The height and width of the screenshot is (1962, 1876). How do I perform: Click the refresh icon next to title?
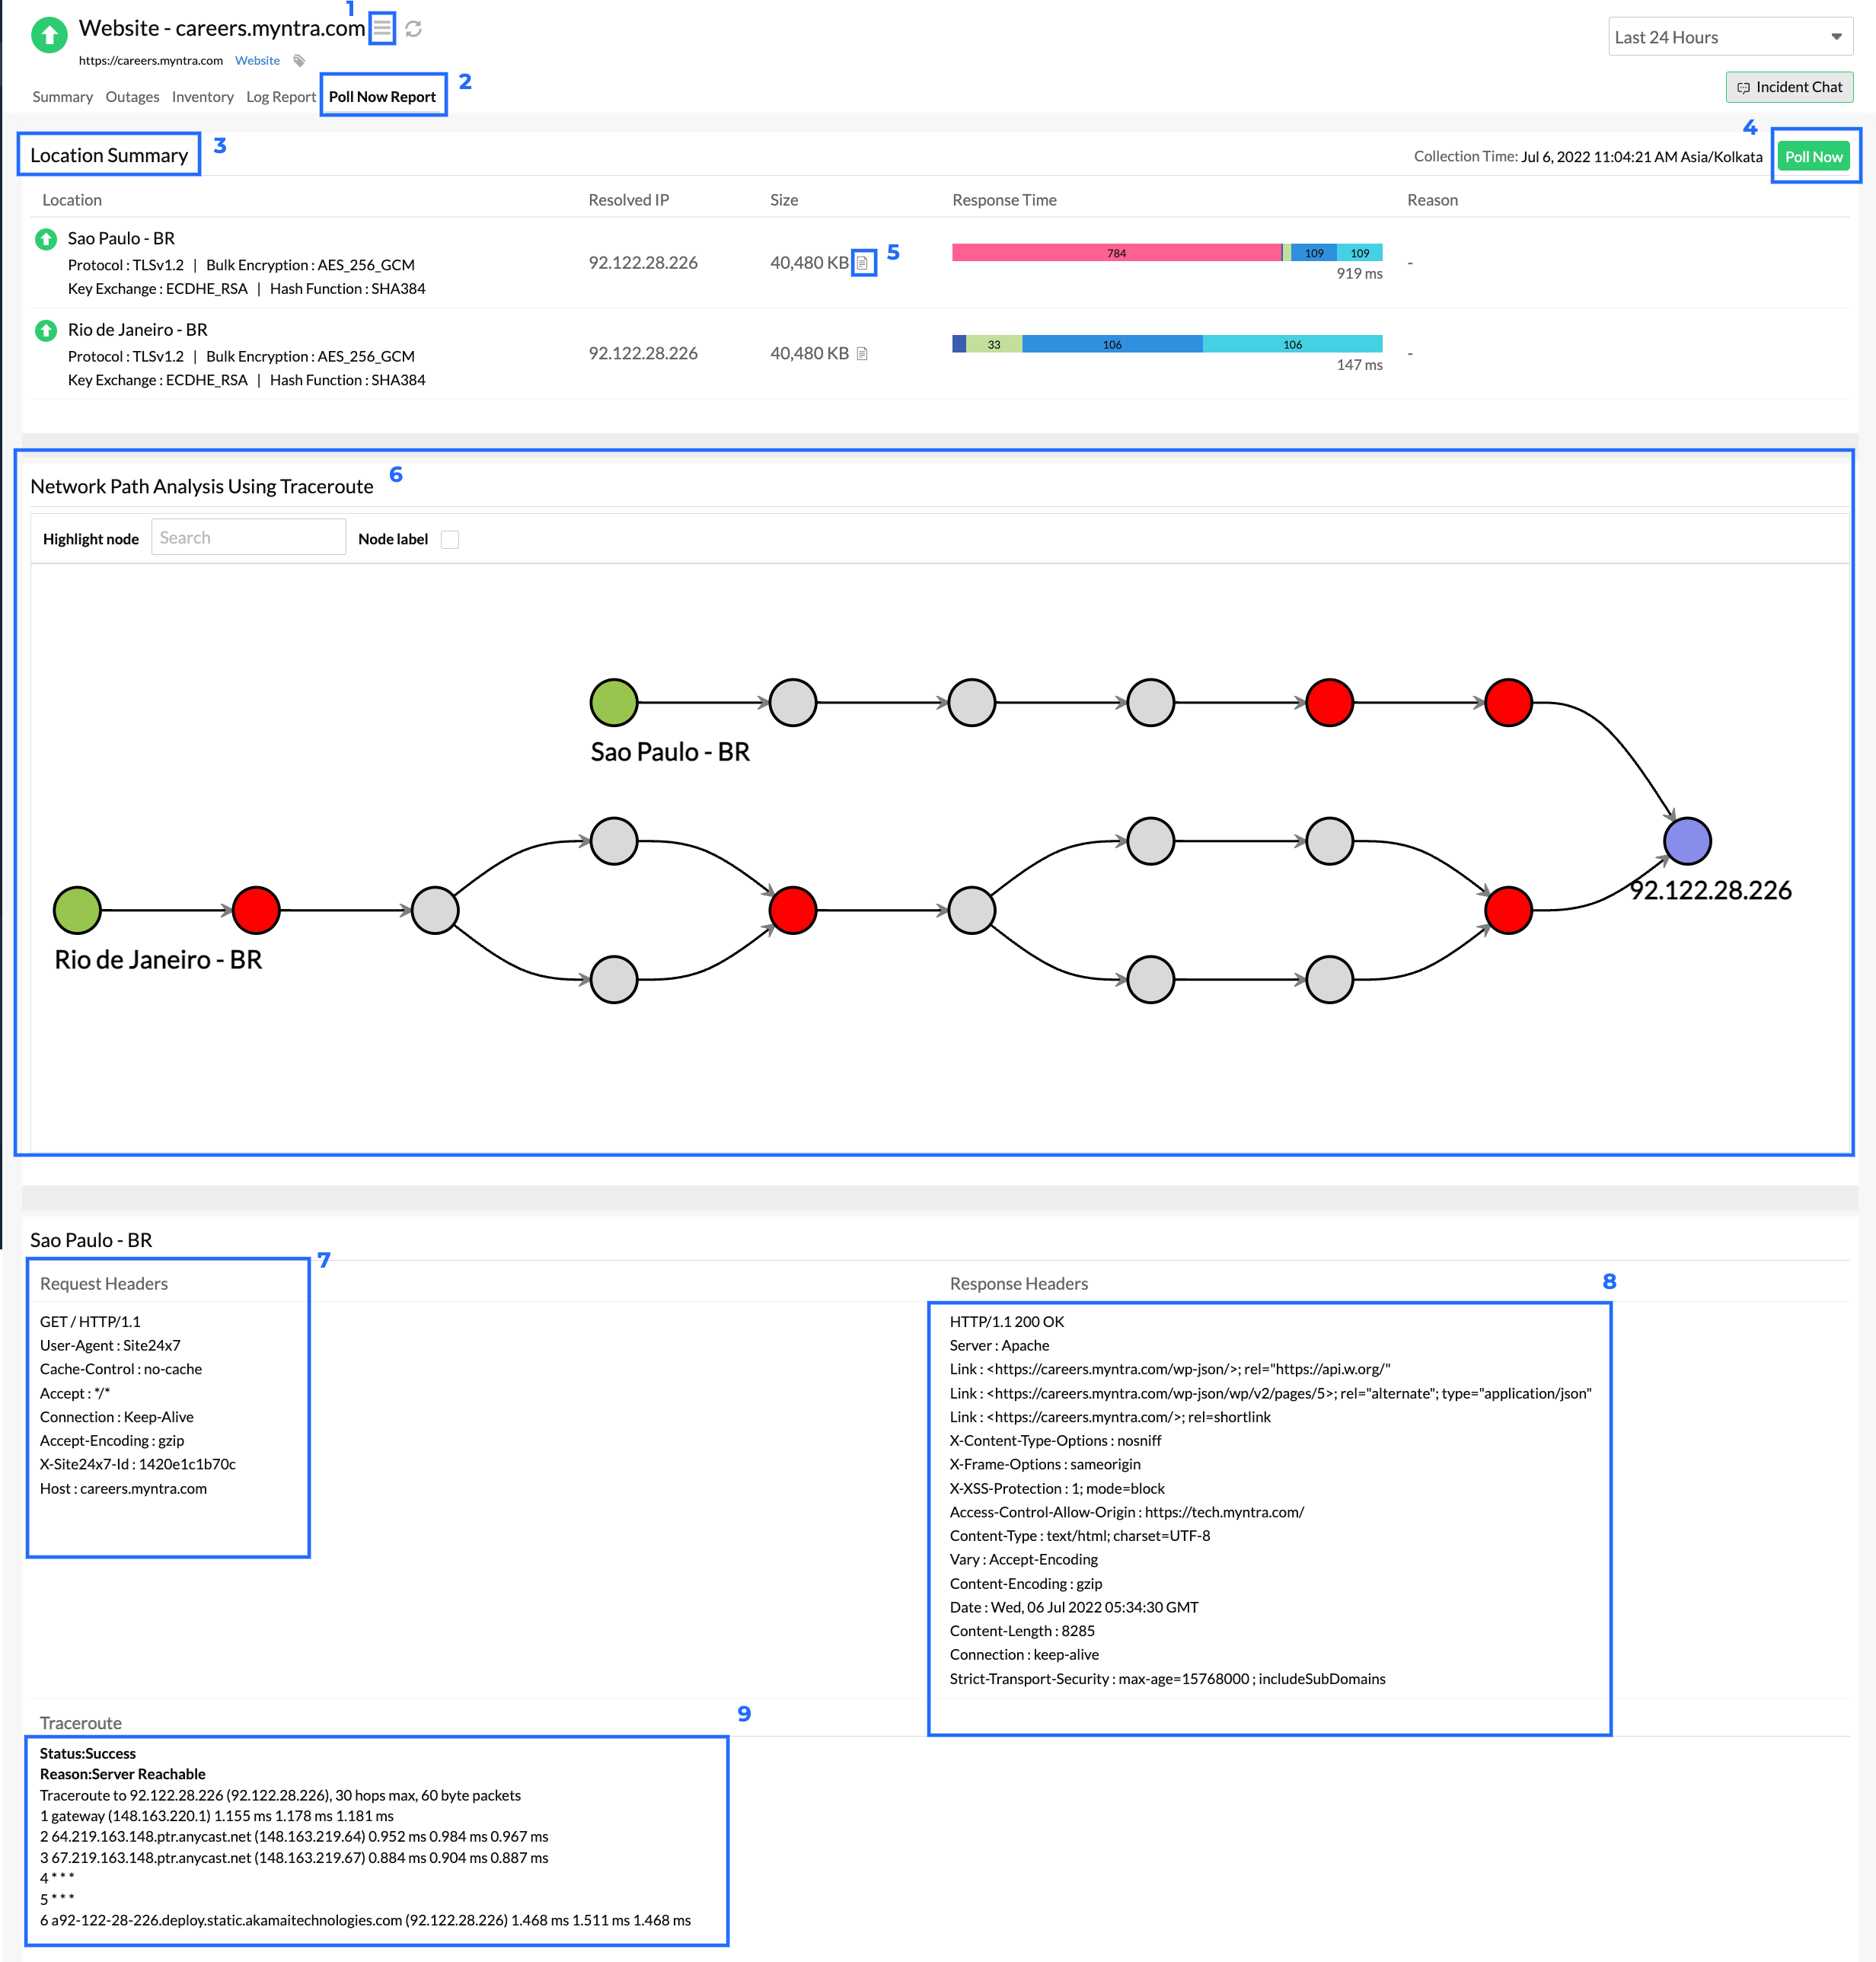(413, 29)
